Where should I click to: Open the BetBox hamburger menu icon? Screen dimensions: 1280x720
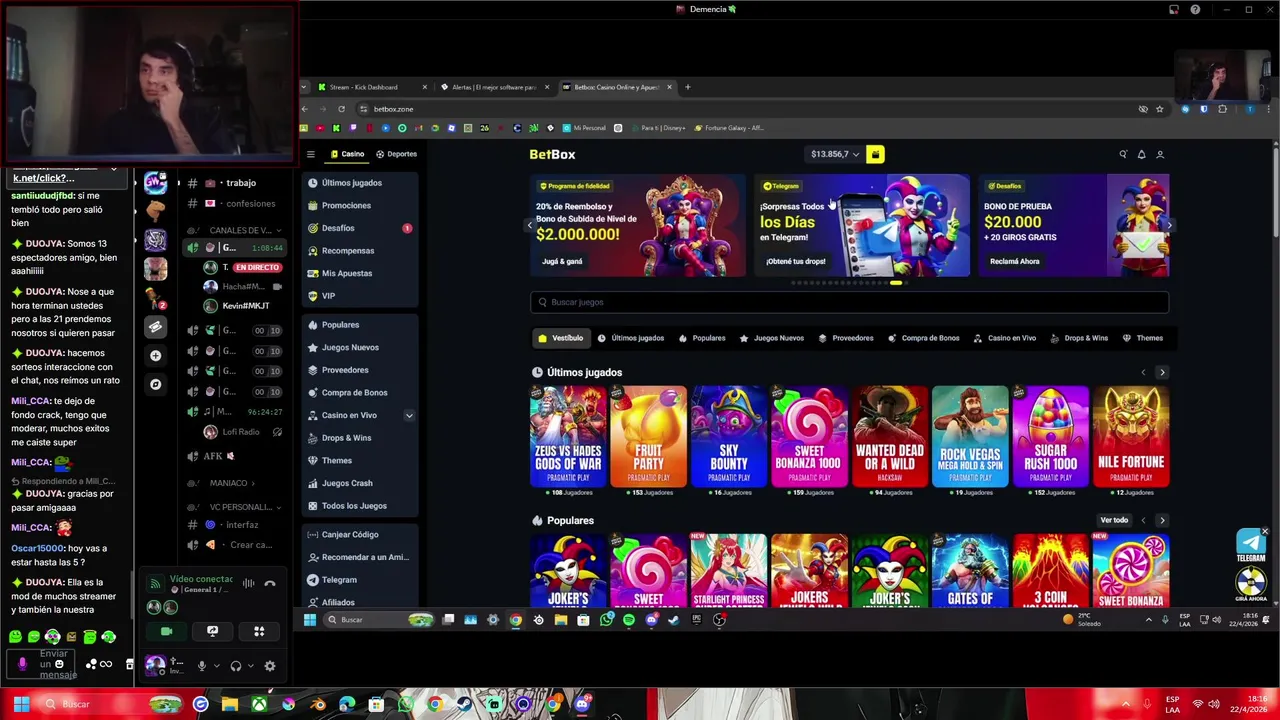click(311, 154)
